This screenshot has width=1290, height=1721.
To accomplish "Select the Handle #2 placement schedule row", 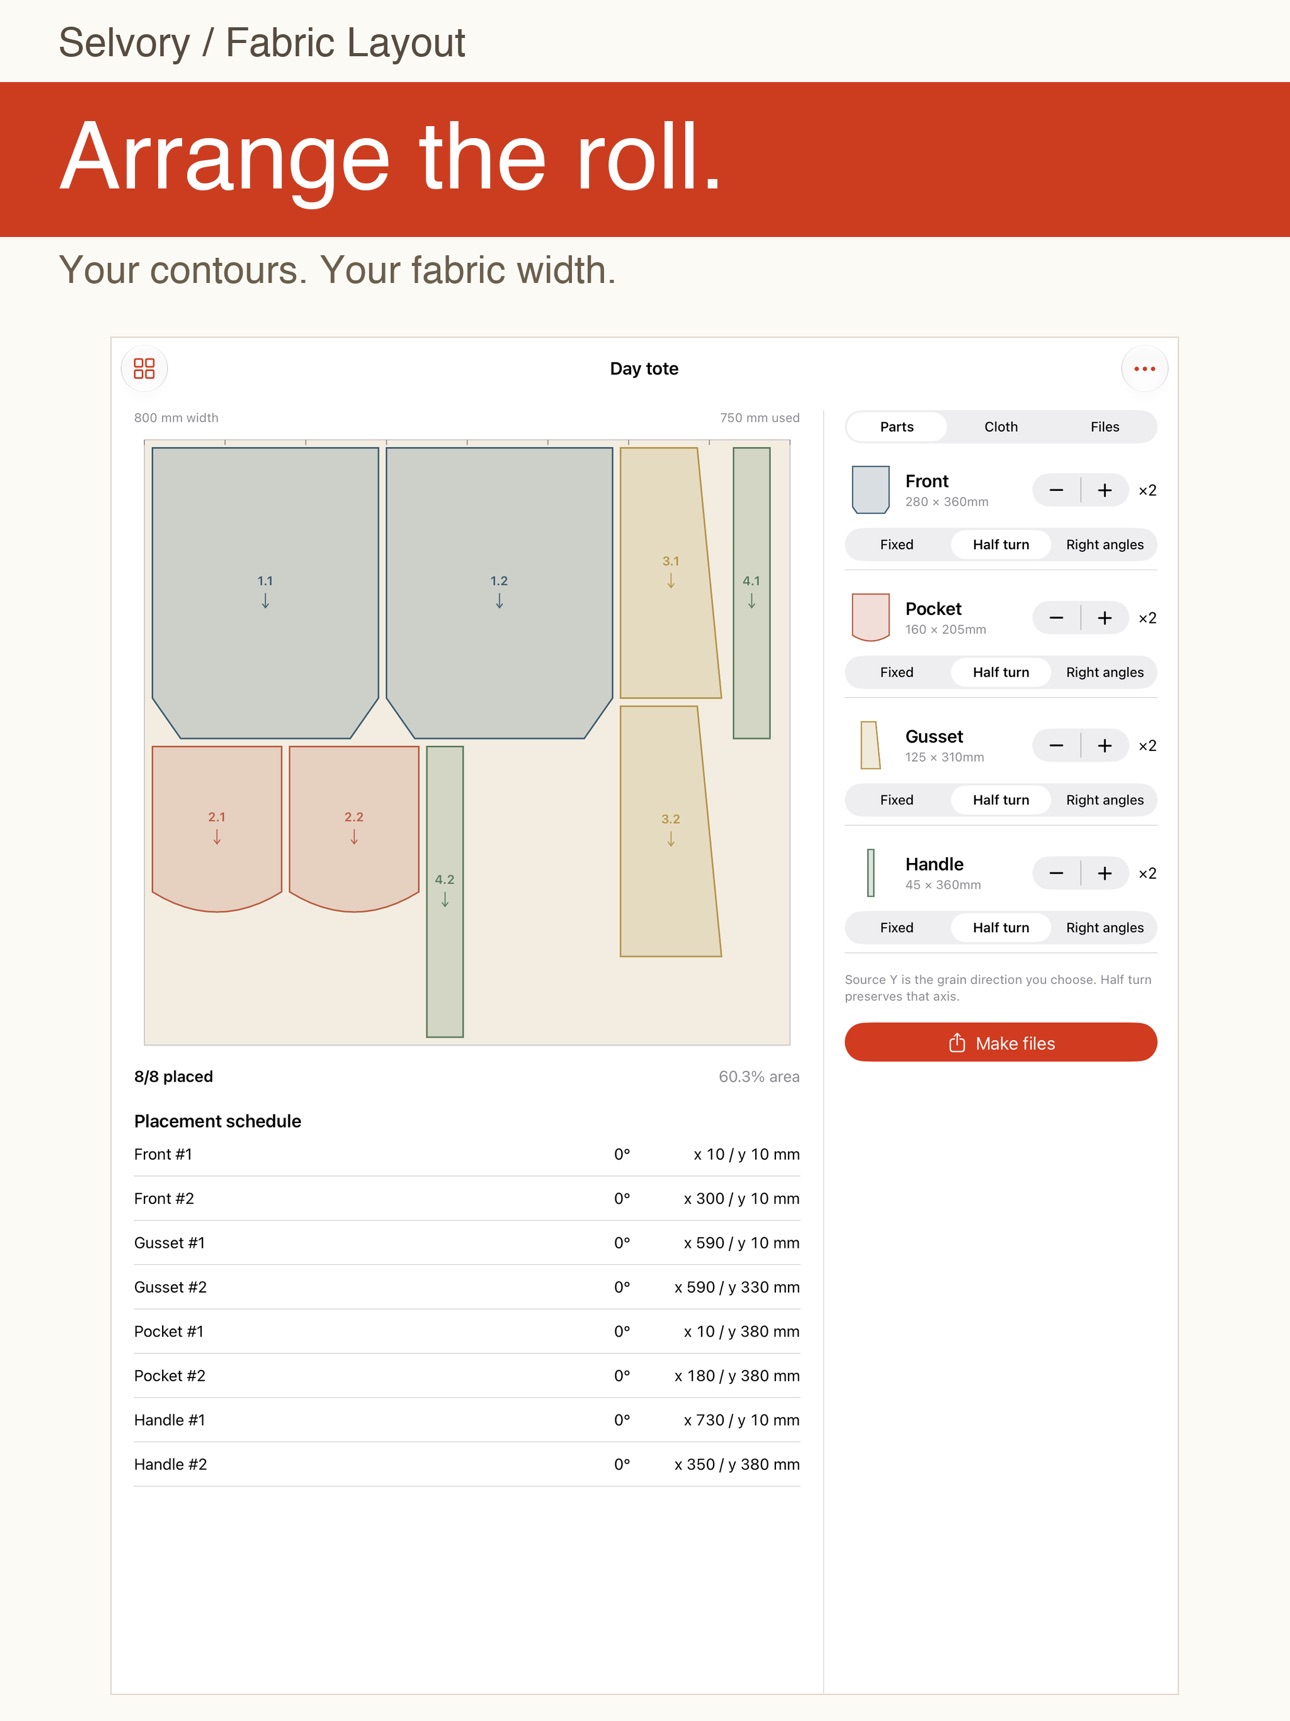I will coord(467,1465).
